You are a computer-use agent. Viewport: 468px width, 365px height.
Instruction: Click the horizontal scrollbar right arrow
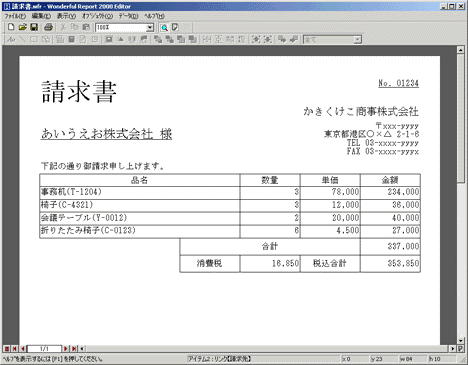pyautogui.click(x=453, y=349)
